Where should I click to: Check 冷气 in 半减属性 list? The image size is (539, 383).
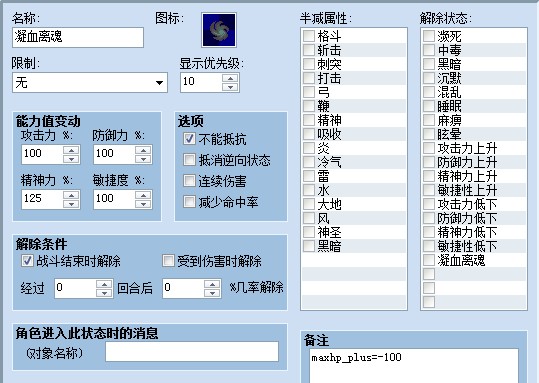pos(309,162)
